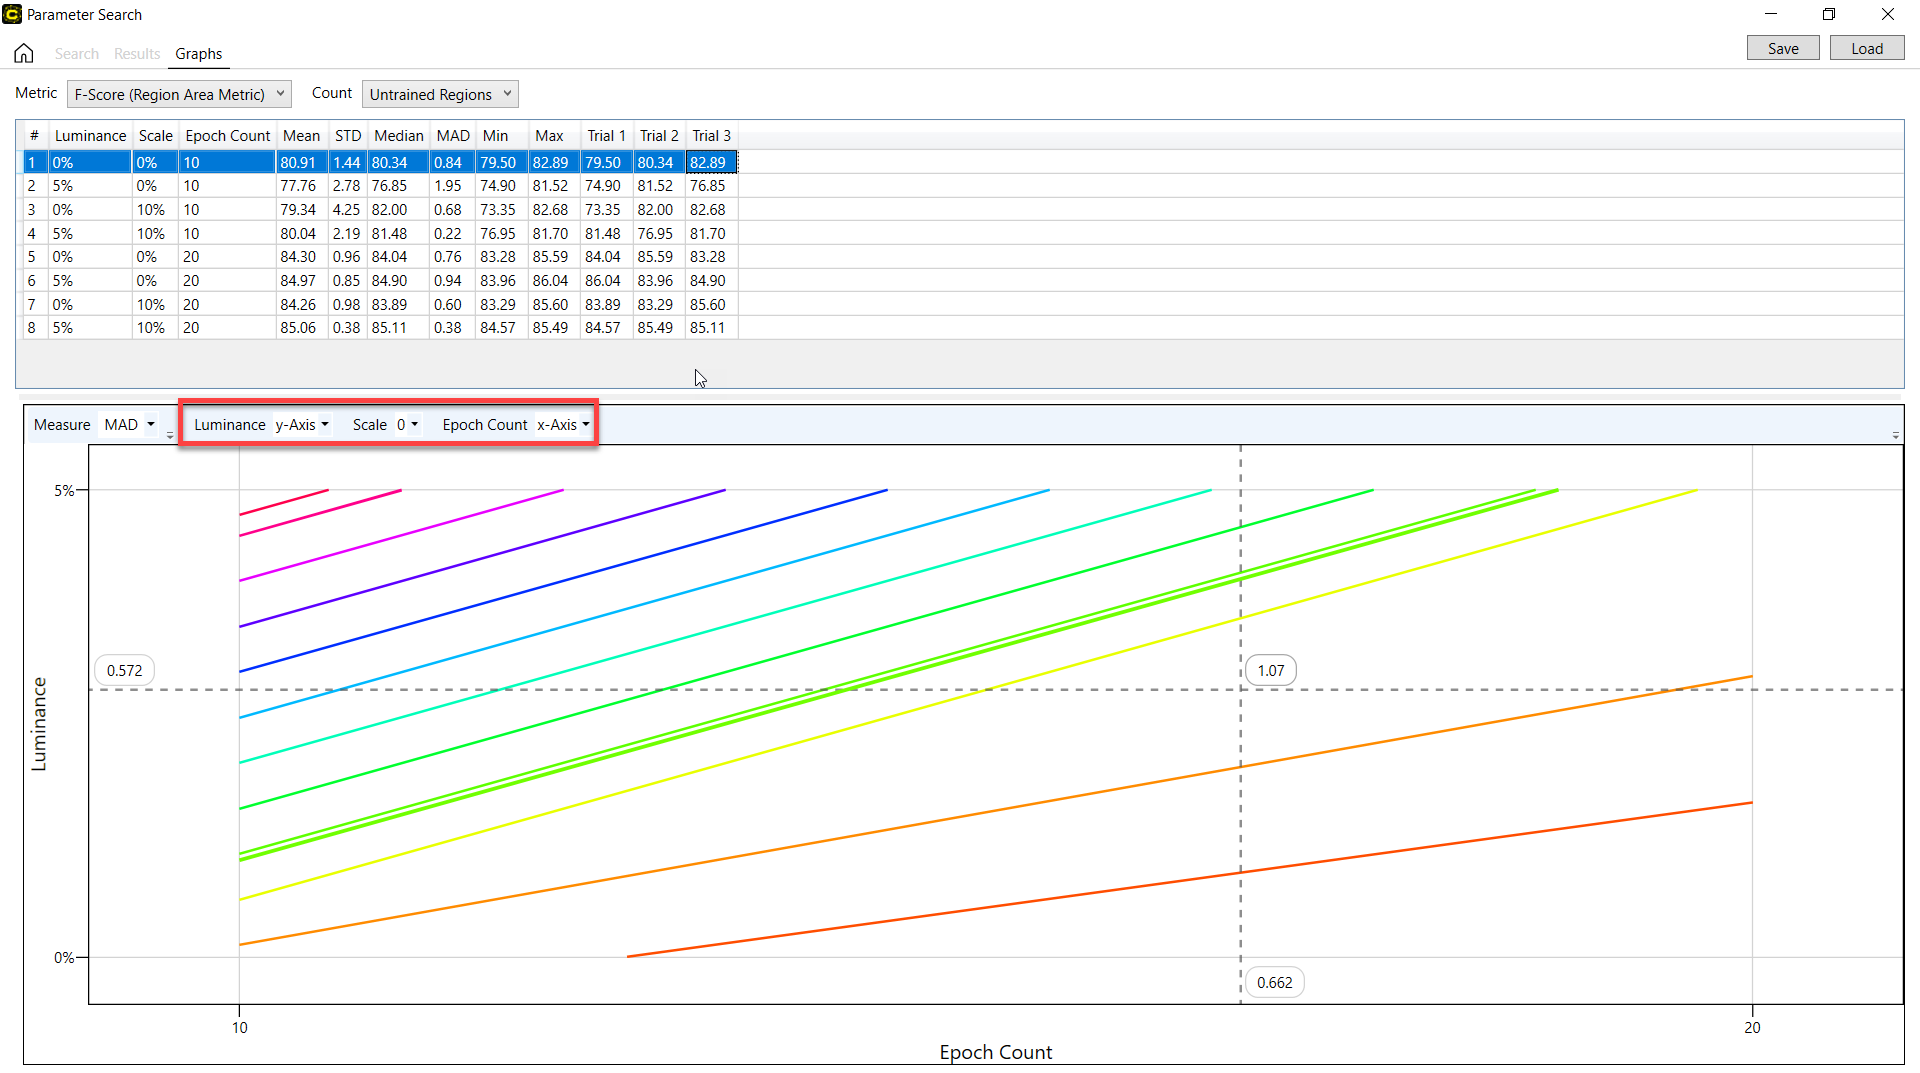Restore down the window
The height and width of the screenshot is (1073, 1920).
pos(1828,14)
